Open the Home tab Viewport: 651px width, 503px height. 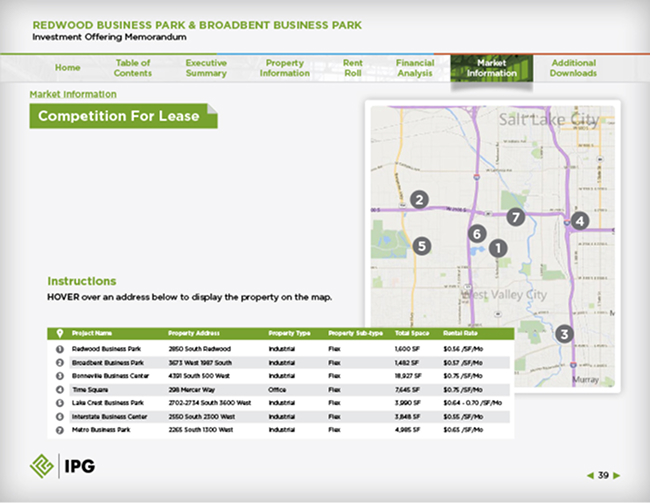[68, 68]
